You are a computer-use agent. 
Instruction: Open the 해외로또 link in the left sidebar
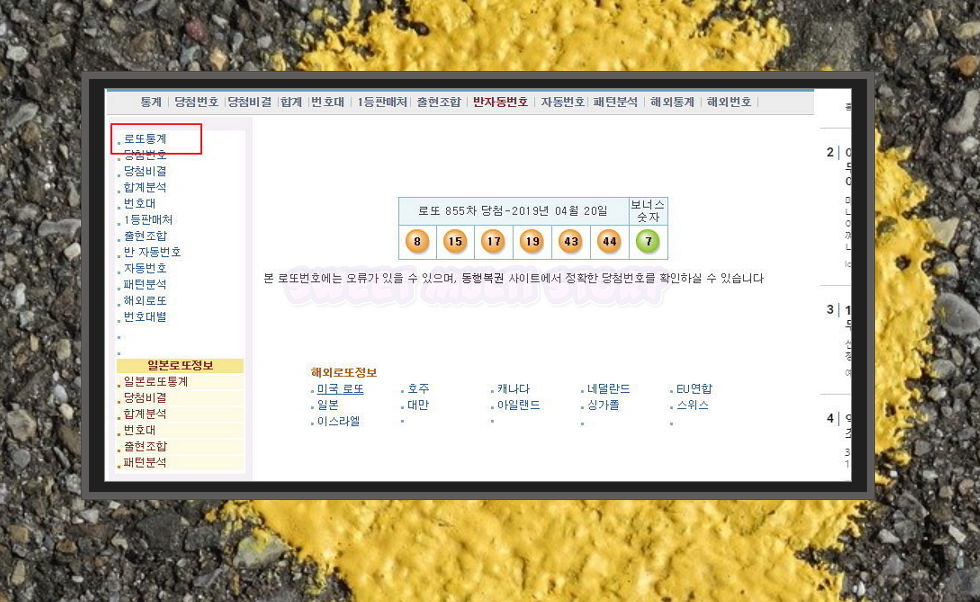(145, 301)
